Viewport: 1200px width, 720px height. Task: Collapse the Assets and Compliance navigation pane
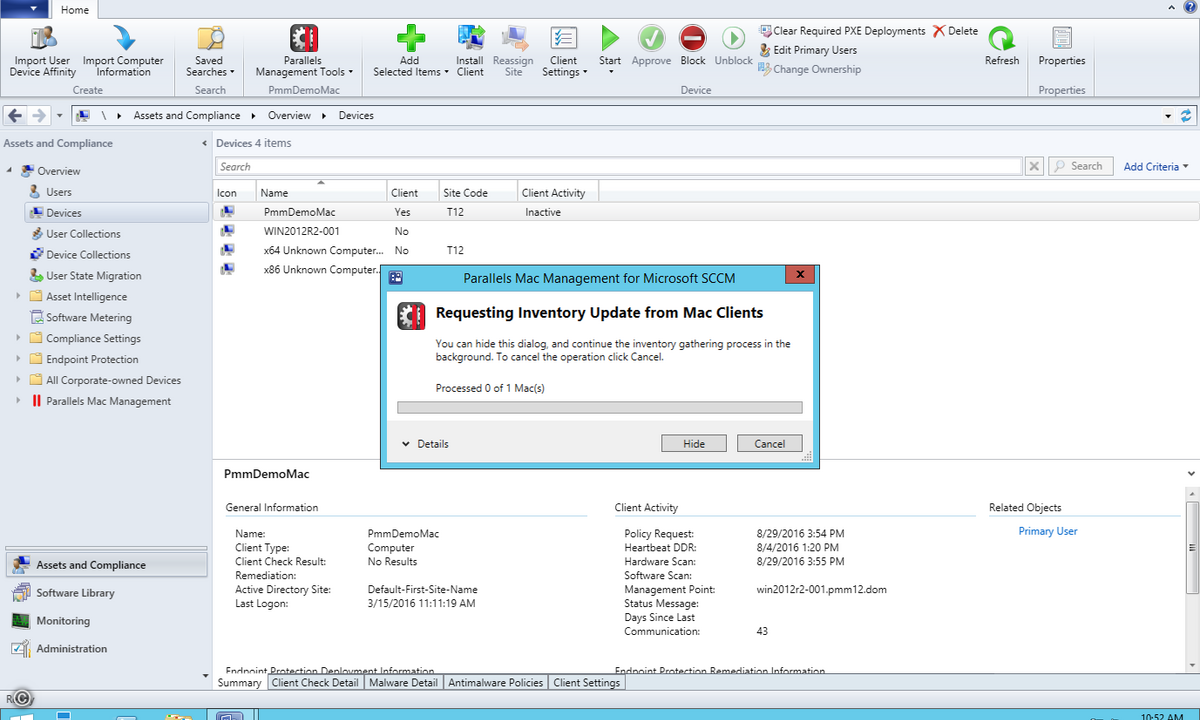[x=204, y=143]
